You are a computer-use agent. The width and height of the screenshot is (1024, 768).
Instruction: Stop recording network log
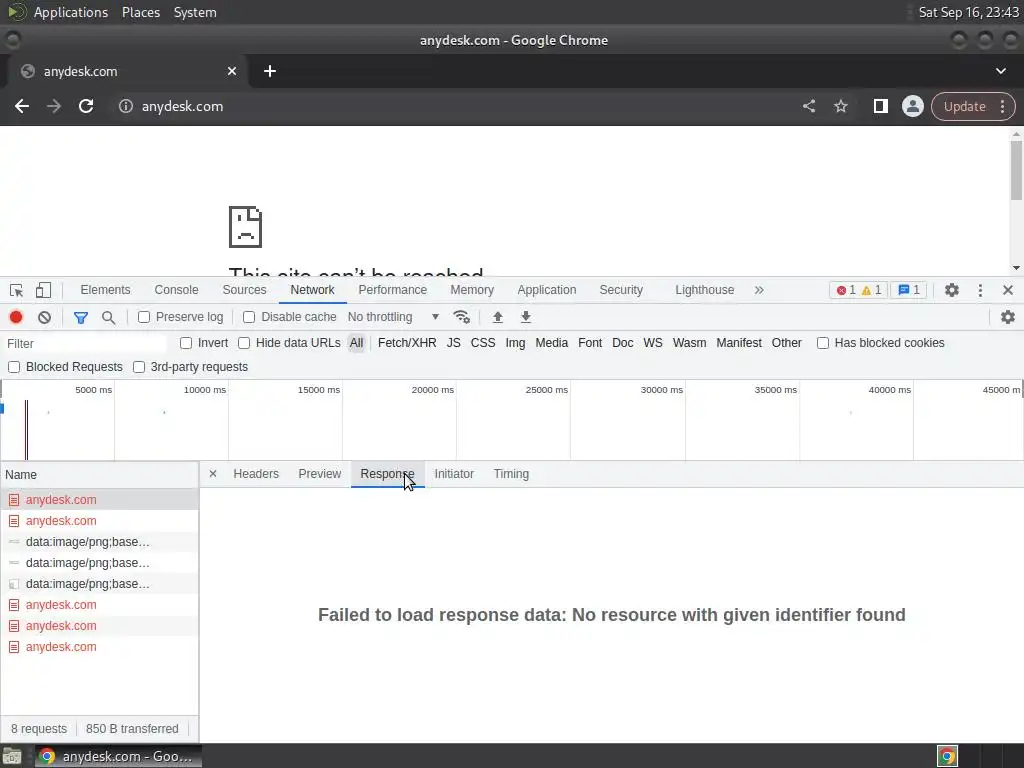[x=16, y=317]
